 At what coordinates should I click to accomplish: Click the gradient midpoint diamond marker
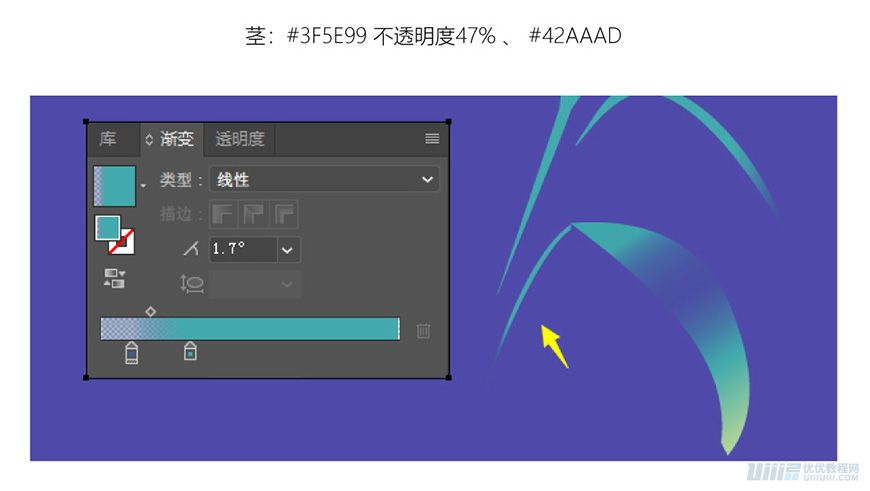coord(150,312)
